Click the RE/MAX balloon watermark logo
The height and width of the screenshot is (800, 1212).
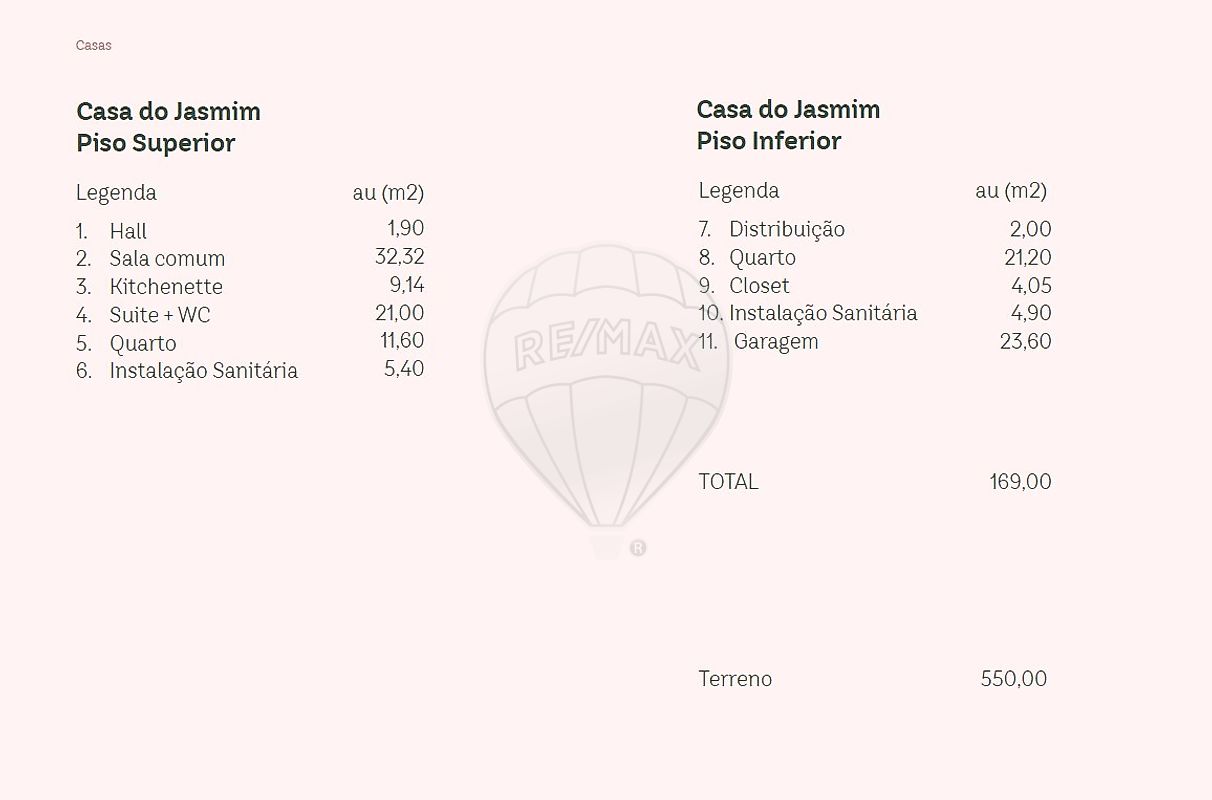[x=606, y=390]
